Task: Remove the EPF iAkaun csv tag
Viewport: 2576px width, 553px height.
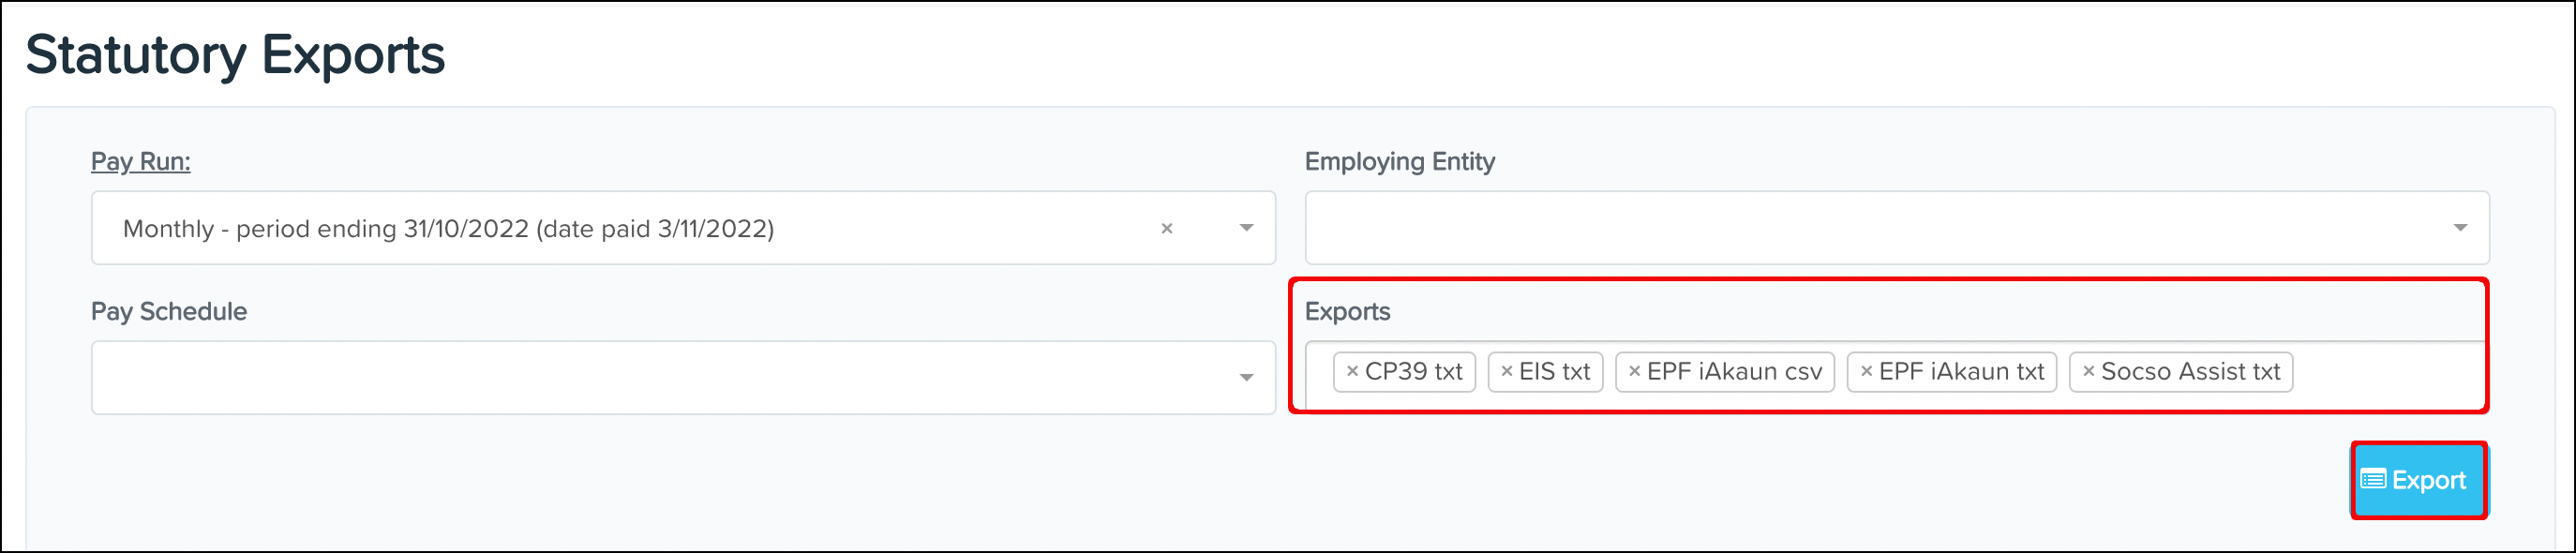Action: pos(1634,371)
